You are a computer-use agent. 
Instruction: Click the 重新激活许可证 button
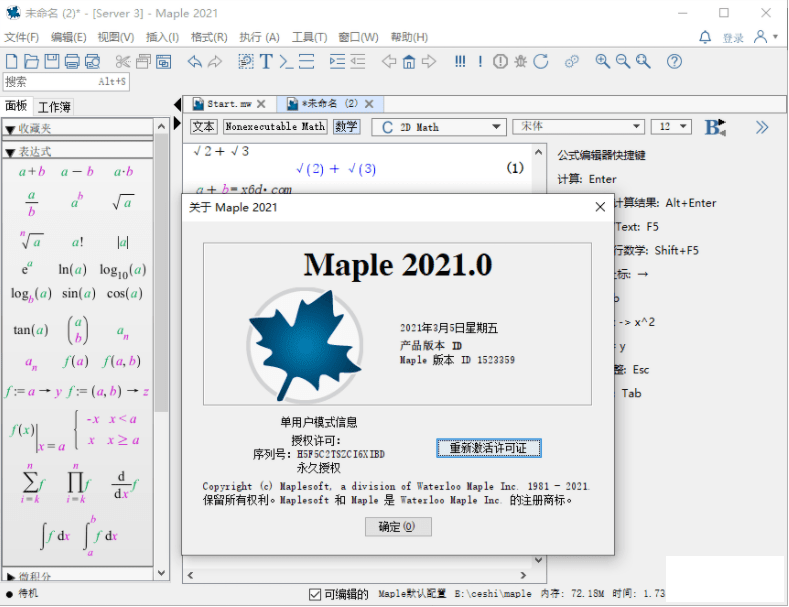(x=489, y=448)
